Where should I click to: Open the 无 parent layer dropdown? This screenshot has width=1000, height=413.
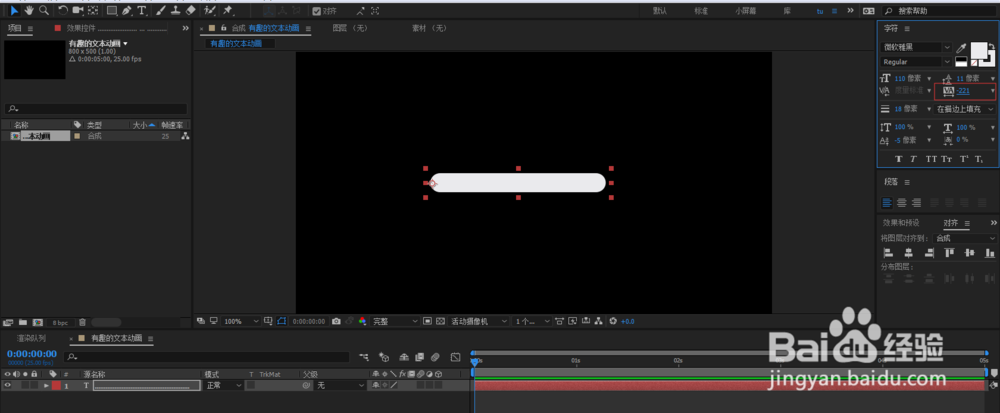[x=341, y=386]
